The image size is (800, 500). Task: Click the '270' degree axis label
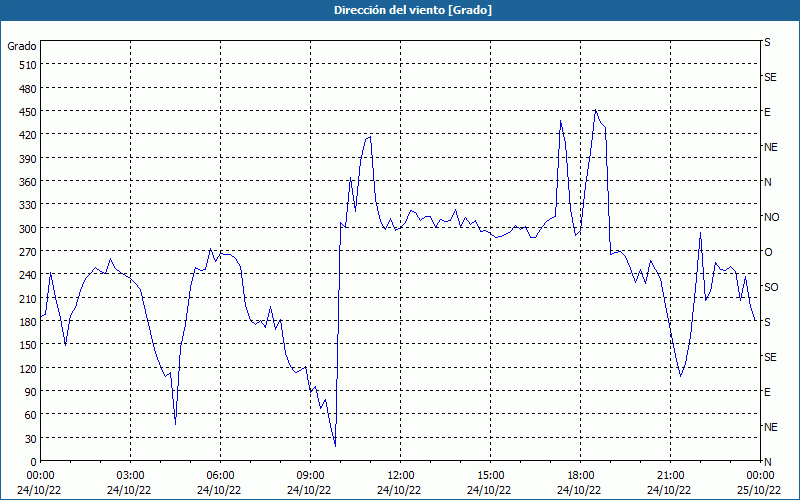point(29,252)
